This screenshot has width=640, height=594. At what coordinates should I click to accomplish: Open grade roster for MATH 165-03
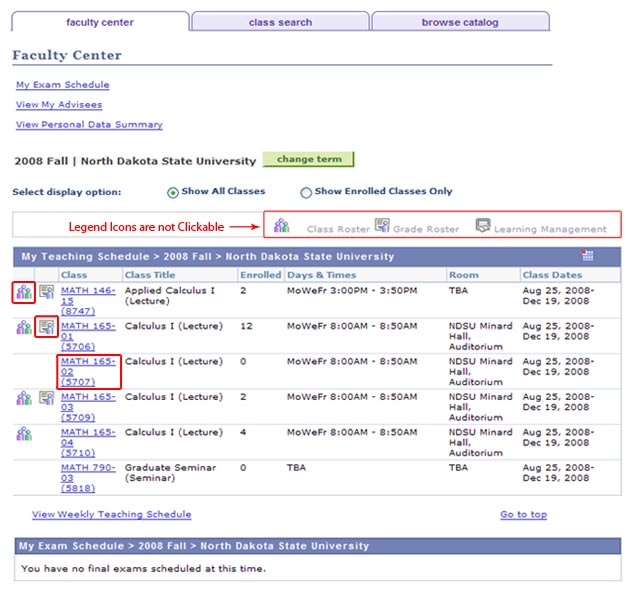coord(46,398)
